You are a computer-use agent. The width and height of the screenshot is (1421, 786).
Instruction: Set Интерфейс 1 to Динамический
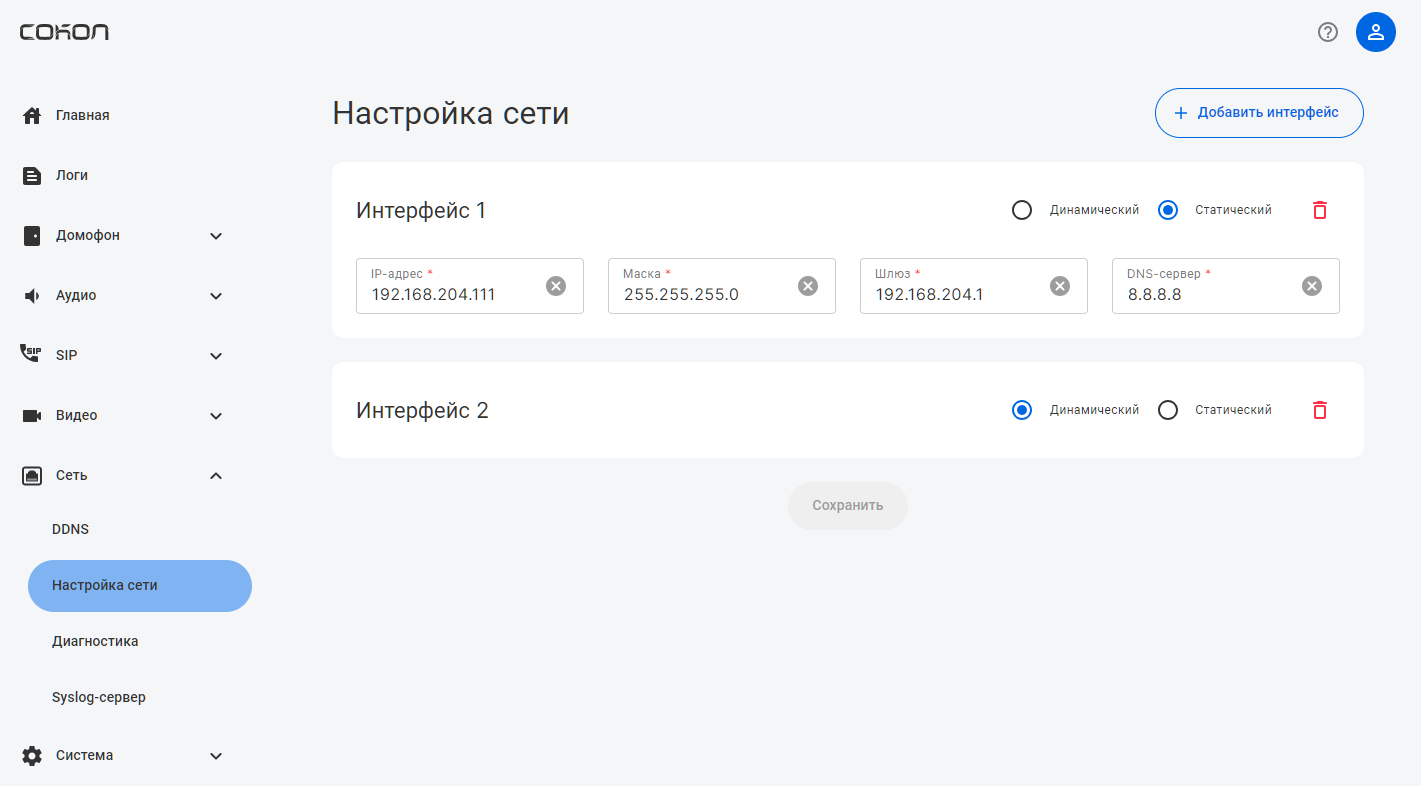pyautogui.click(x=1022, y=210)
